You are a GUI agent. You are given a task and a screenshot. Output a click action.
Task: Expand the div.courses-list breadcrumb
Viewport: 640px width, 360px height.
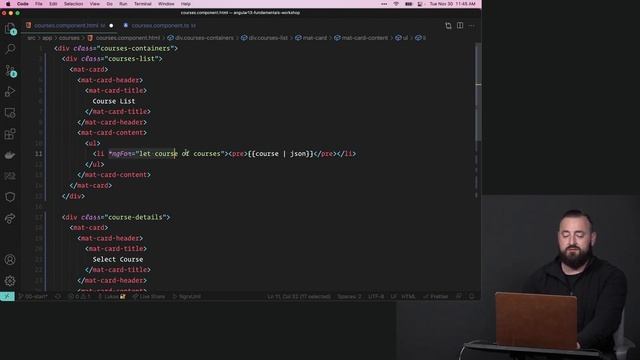264,38
